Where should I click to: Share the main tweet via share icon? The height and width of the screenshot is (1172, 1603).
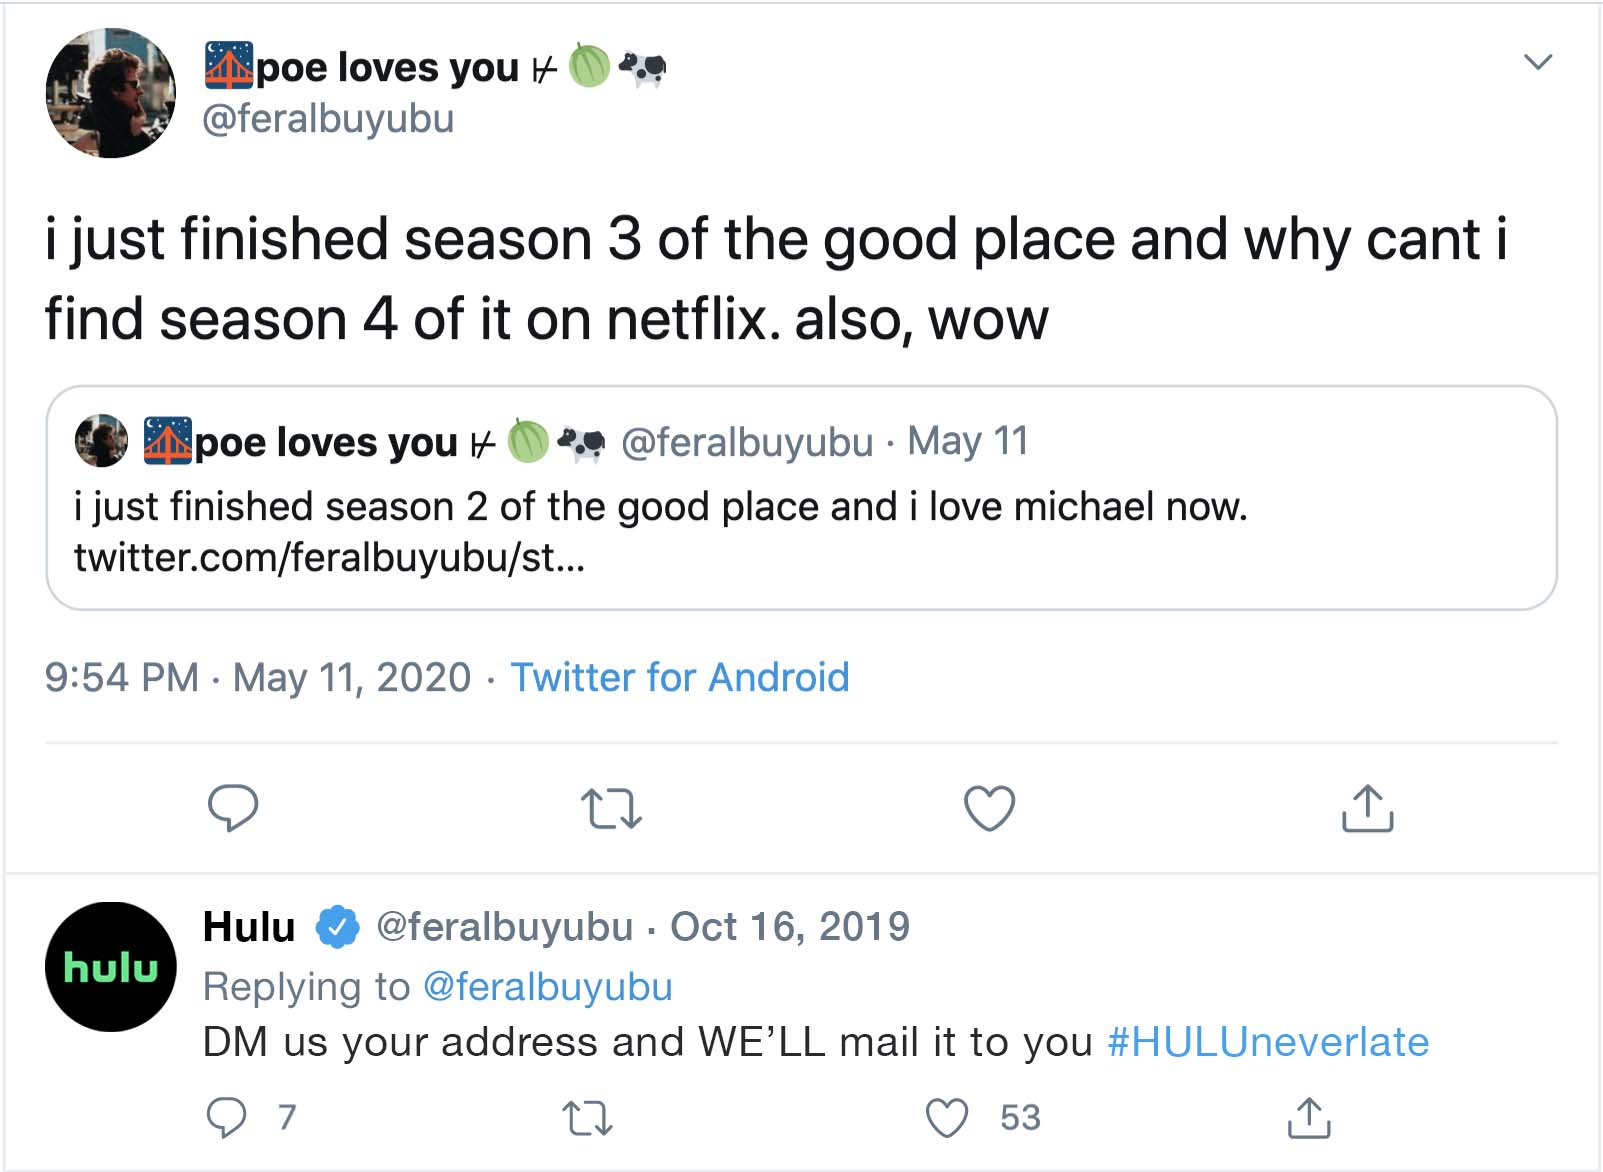coord(1367,808)
